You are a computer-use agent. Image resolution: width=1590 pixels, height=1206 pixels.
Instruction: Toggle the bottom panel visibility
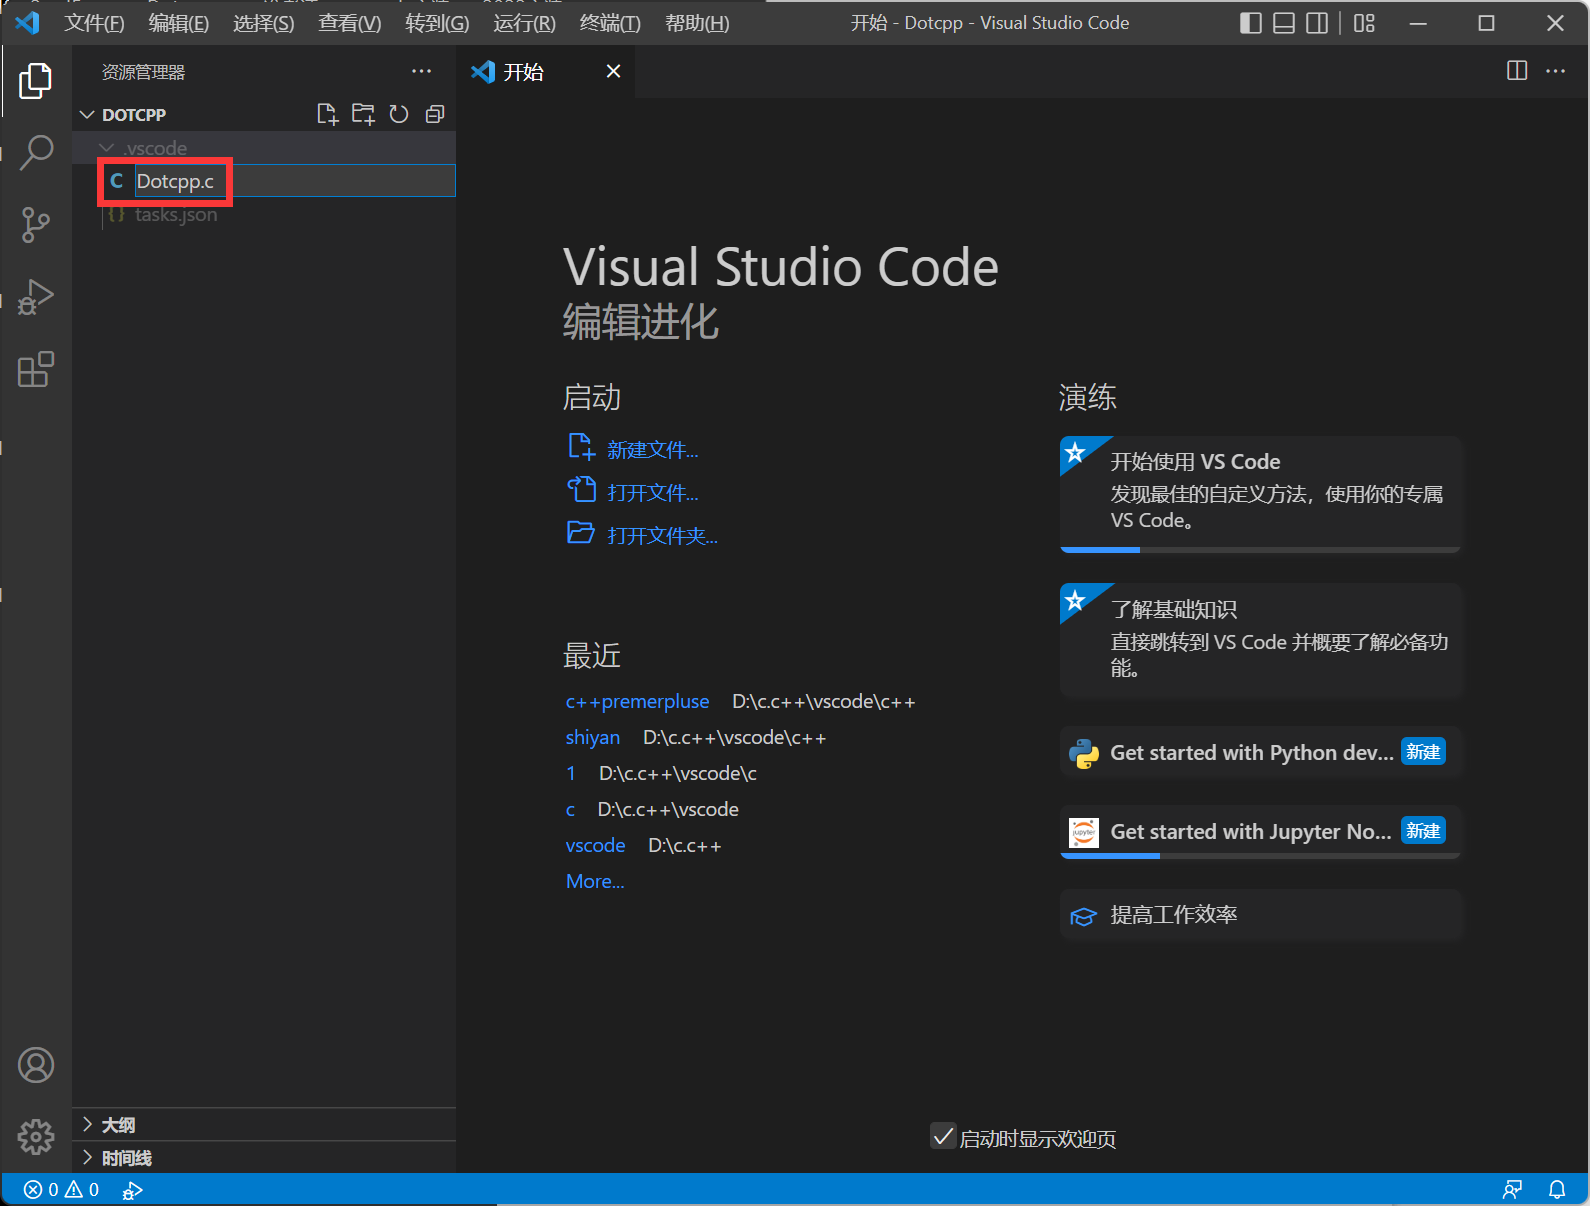1284,23
